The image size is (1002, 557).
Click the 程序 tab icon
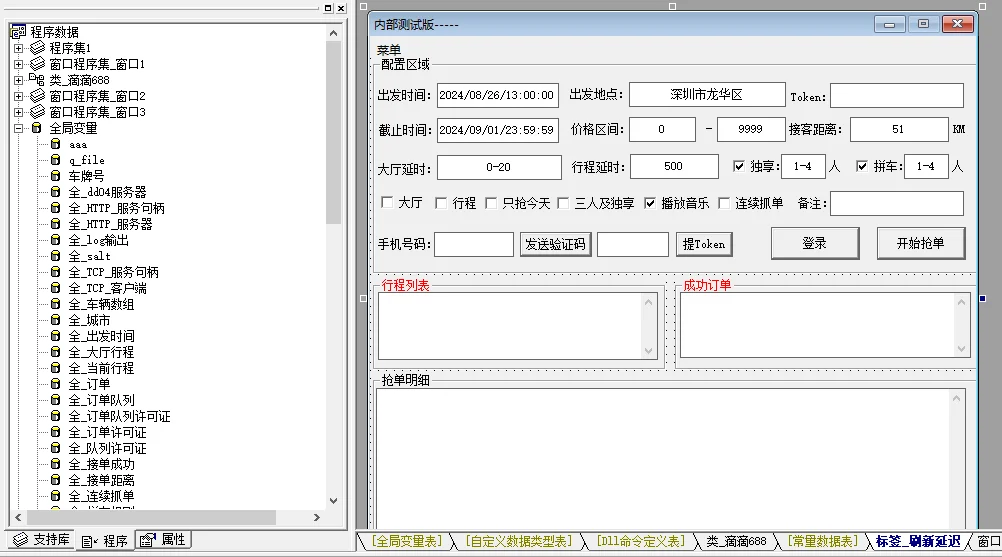coord(89,541)
